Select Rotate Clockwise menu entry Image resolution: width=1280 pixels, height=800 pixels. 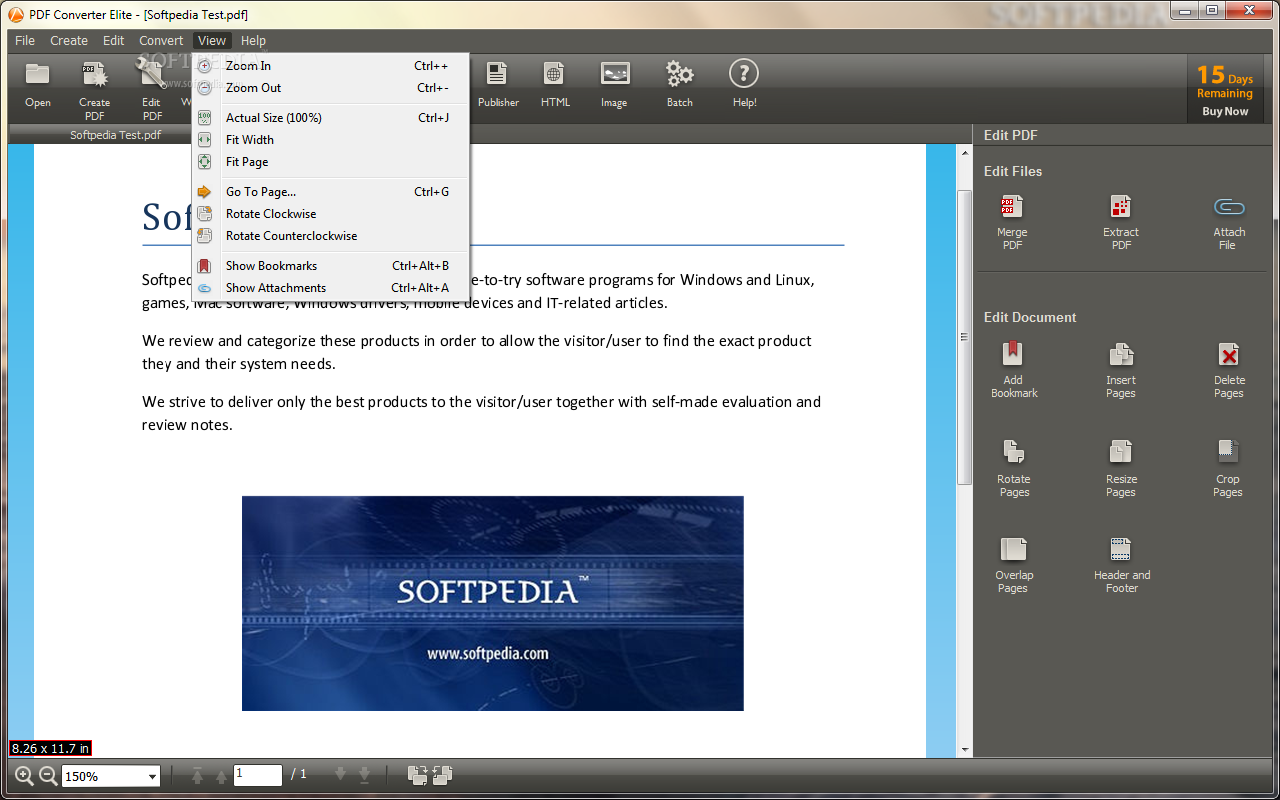tap(330, 214)
